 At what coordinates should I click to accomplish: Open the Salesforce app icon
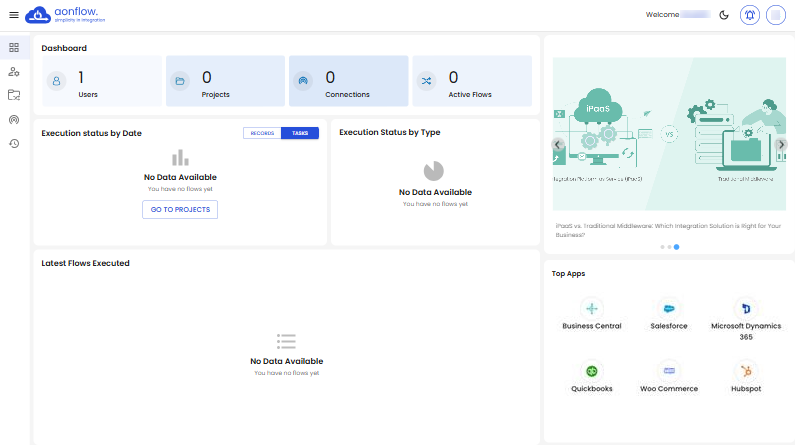pyautogui.click(x=668, y=309)
